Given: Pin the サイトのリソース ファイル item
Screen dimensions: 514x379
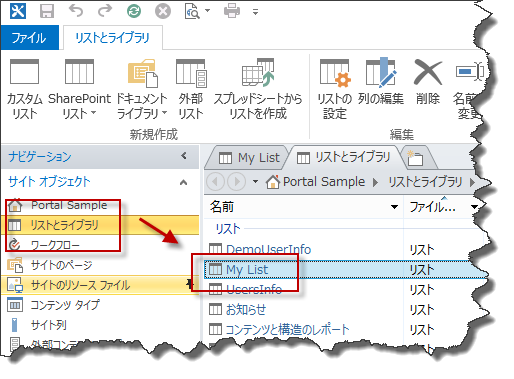Looking at the screenshot, I should click(190, 284).
